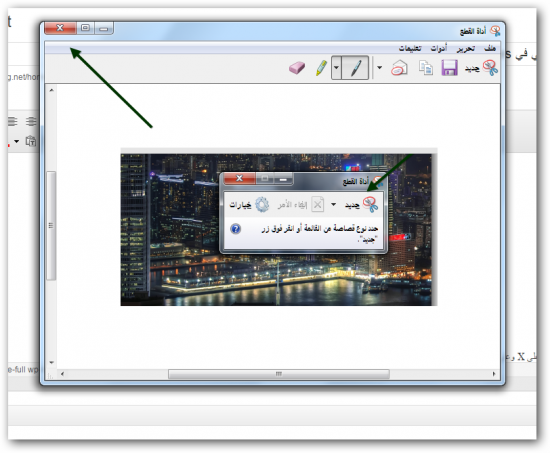The width and height of the screenshot is (550, 453).
Task: Click the Snipping Tool title bar icon
Action: click(x=495, y=31)
